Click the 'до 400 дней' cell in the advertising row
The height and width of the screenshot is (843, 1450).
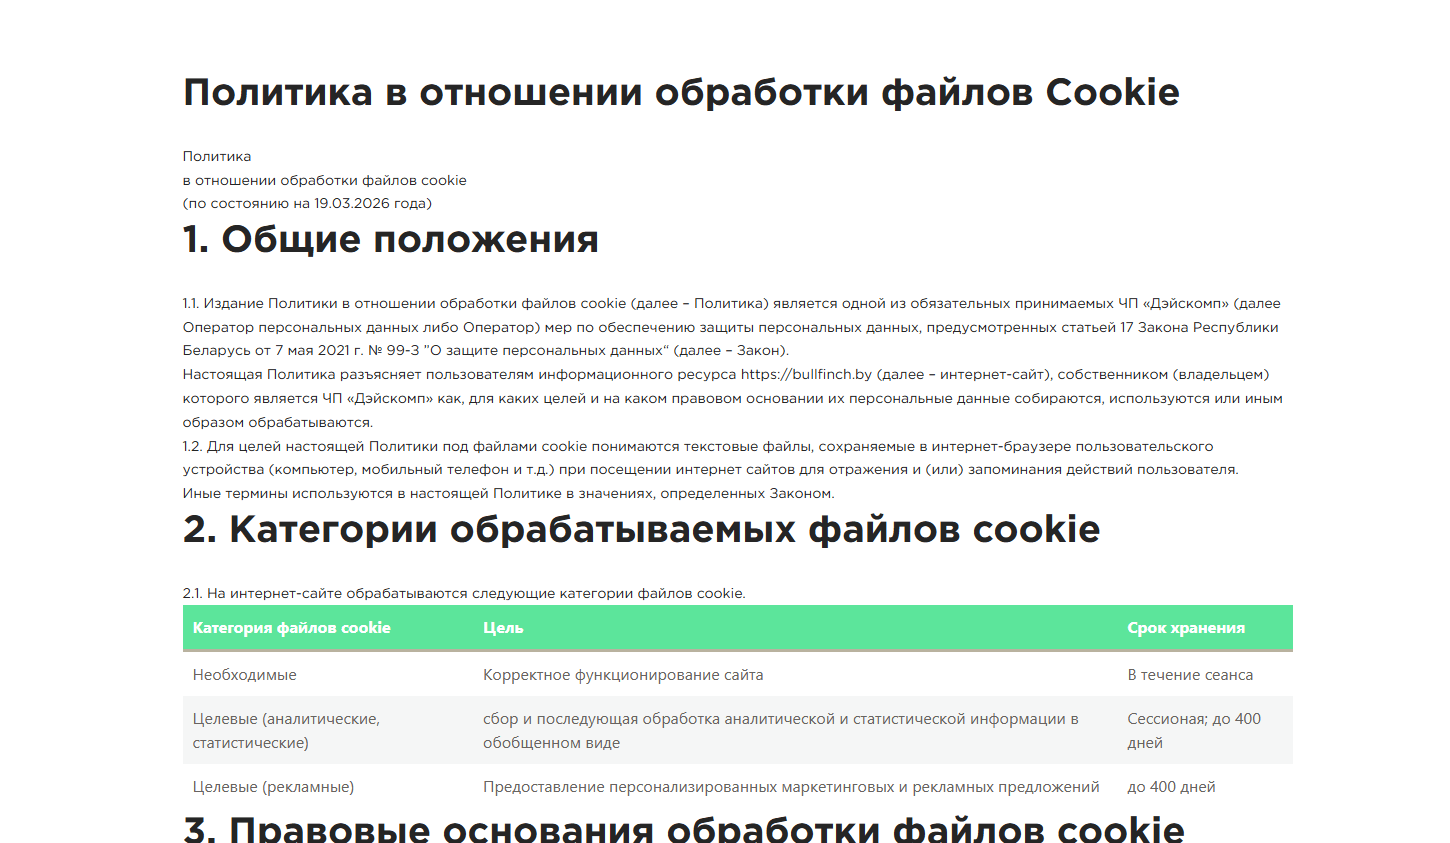(x=1171, y=787)
